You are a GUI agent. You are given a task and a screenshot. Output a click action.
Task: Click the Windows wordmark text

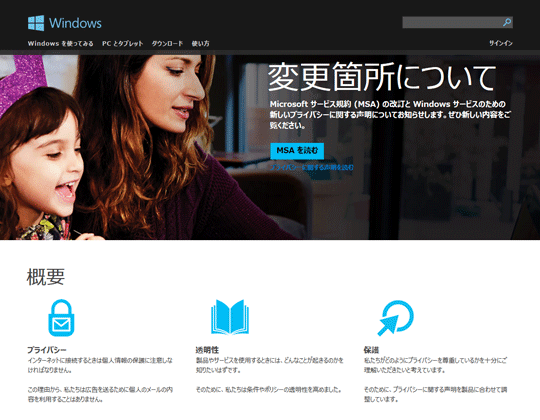tap(75, 23)
